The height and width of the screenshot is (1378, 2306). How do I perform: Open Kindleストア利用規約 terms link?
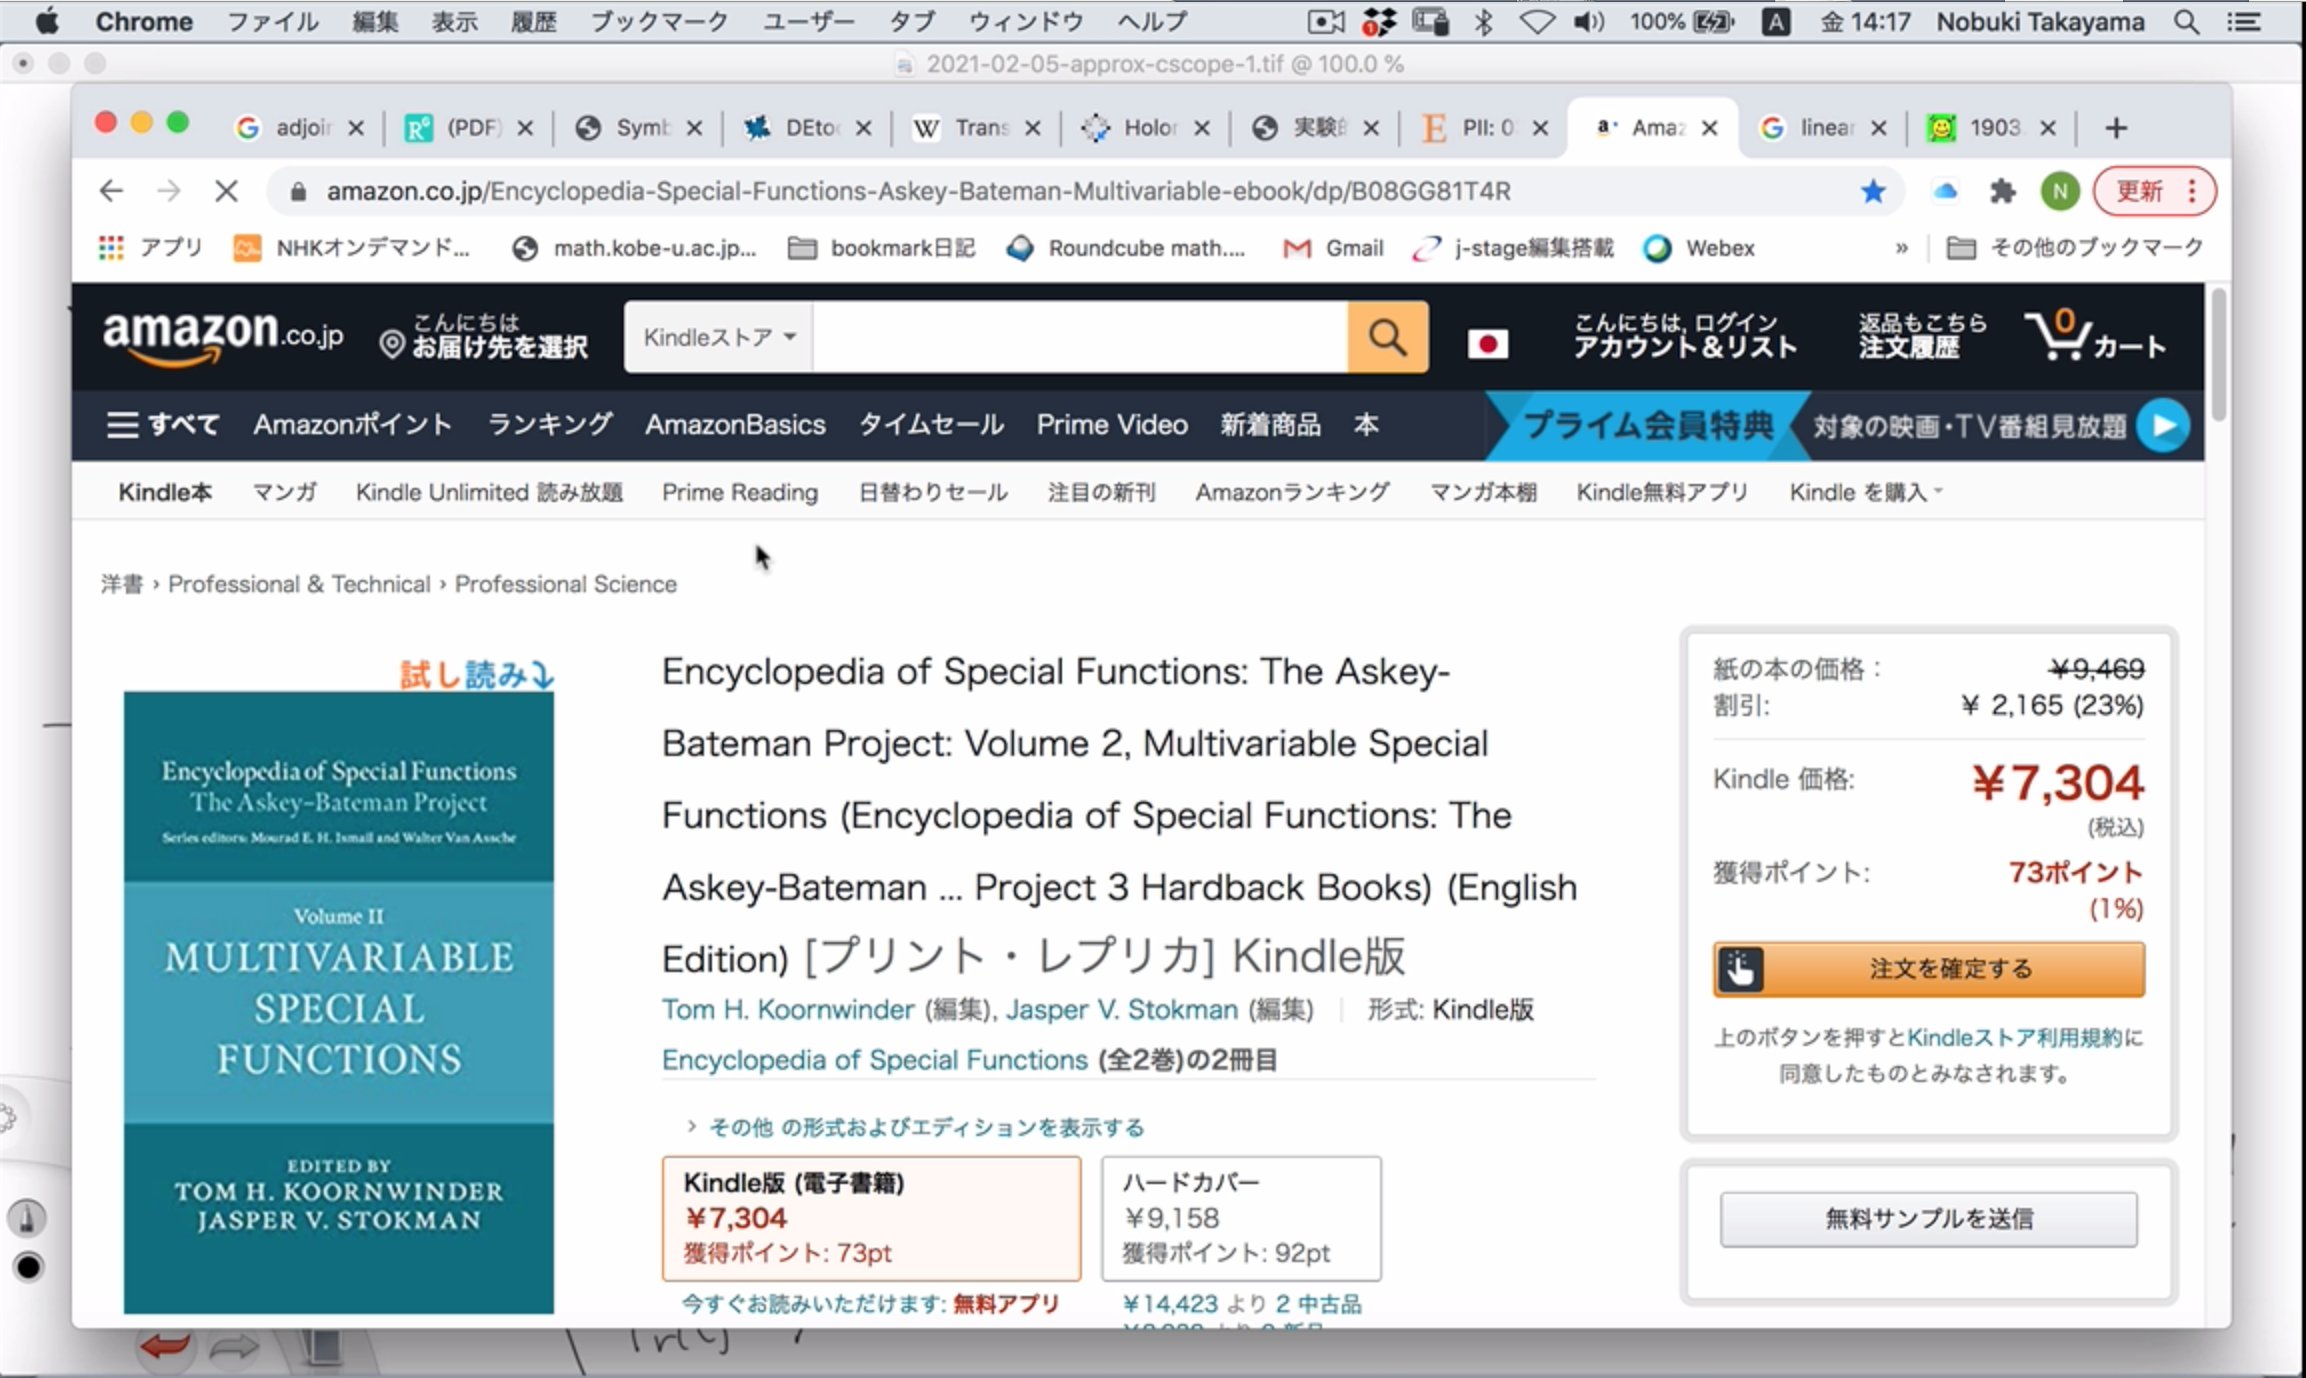point(2014,1038)
